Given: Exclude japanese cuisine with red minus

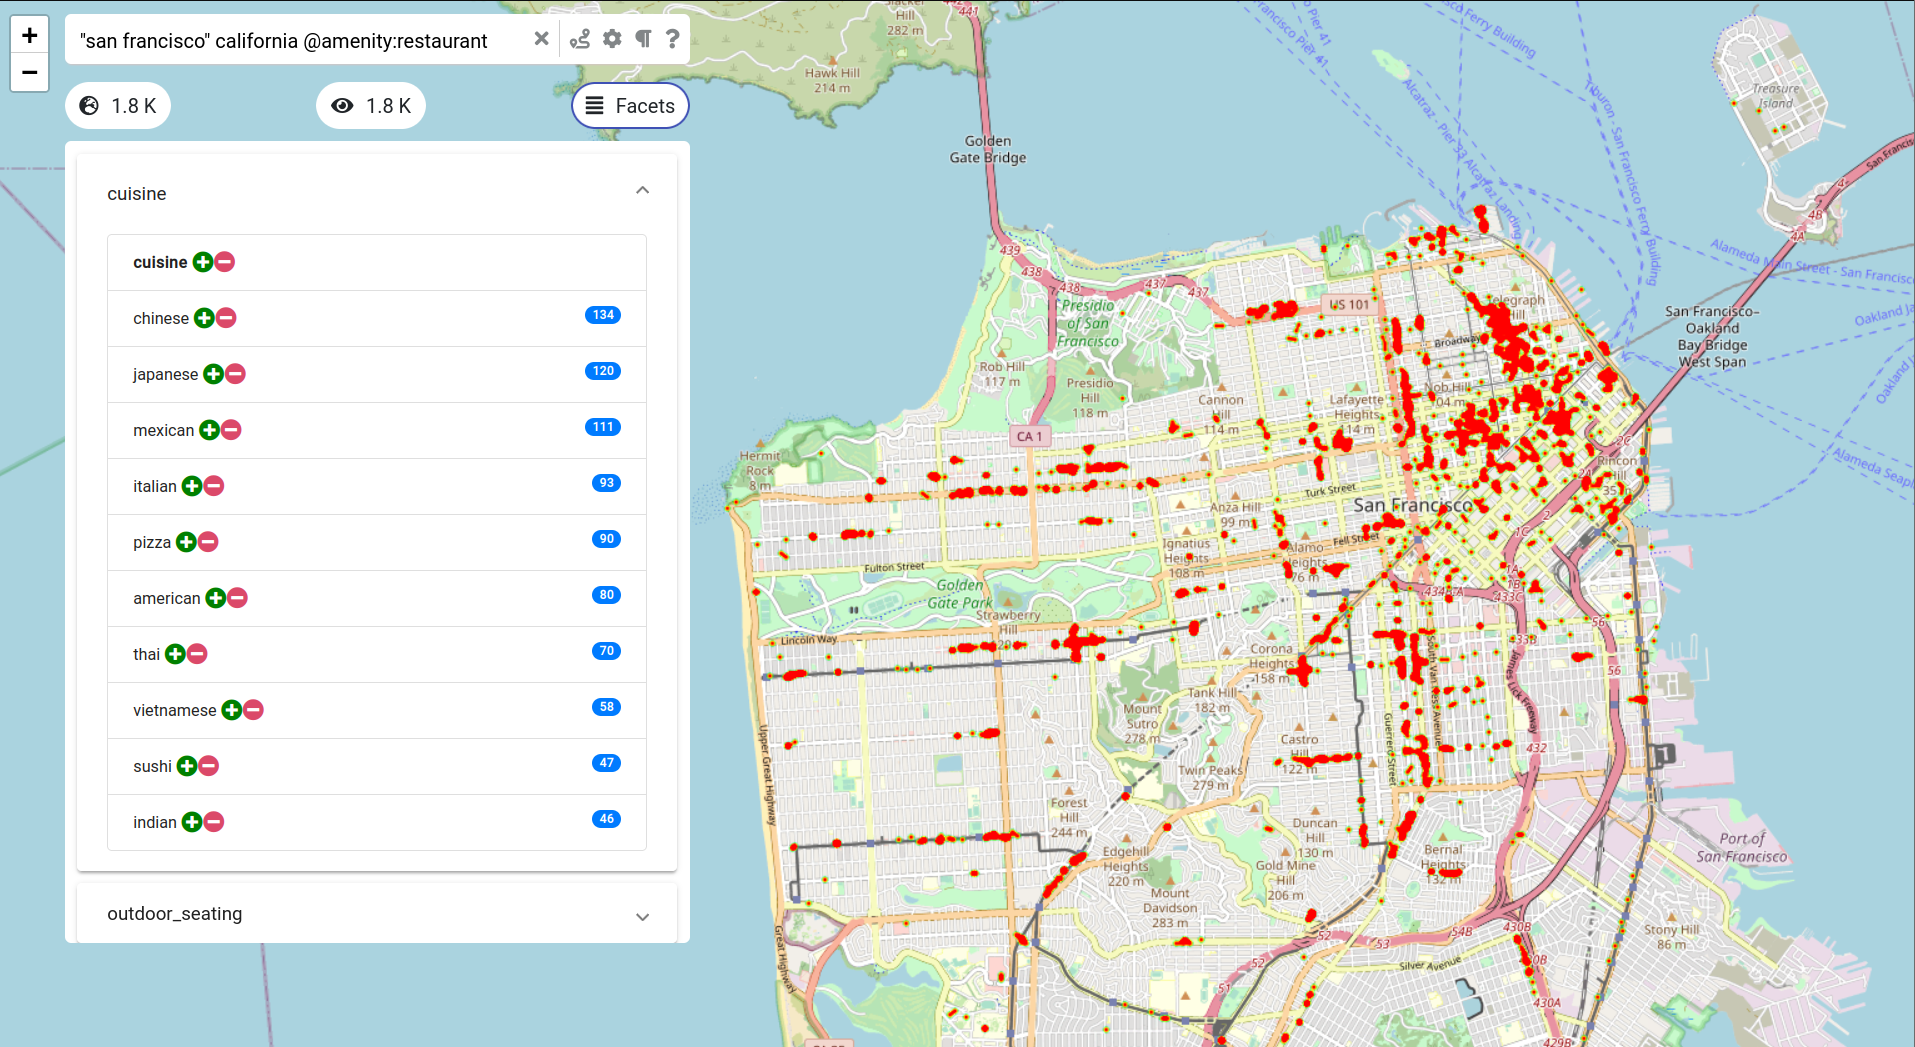Looking at the screenshot, I should 236,374.
